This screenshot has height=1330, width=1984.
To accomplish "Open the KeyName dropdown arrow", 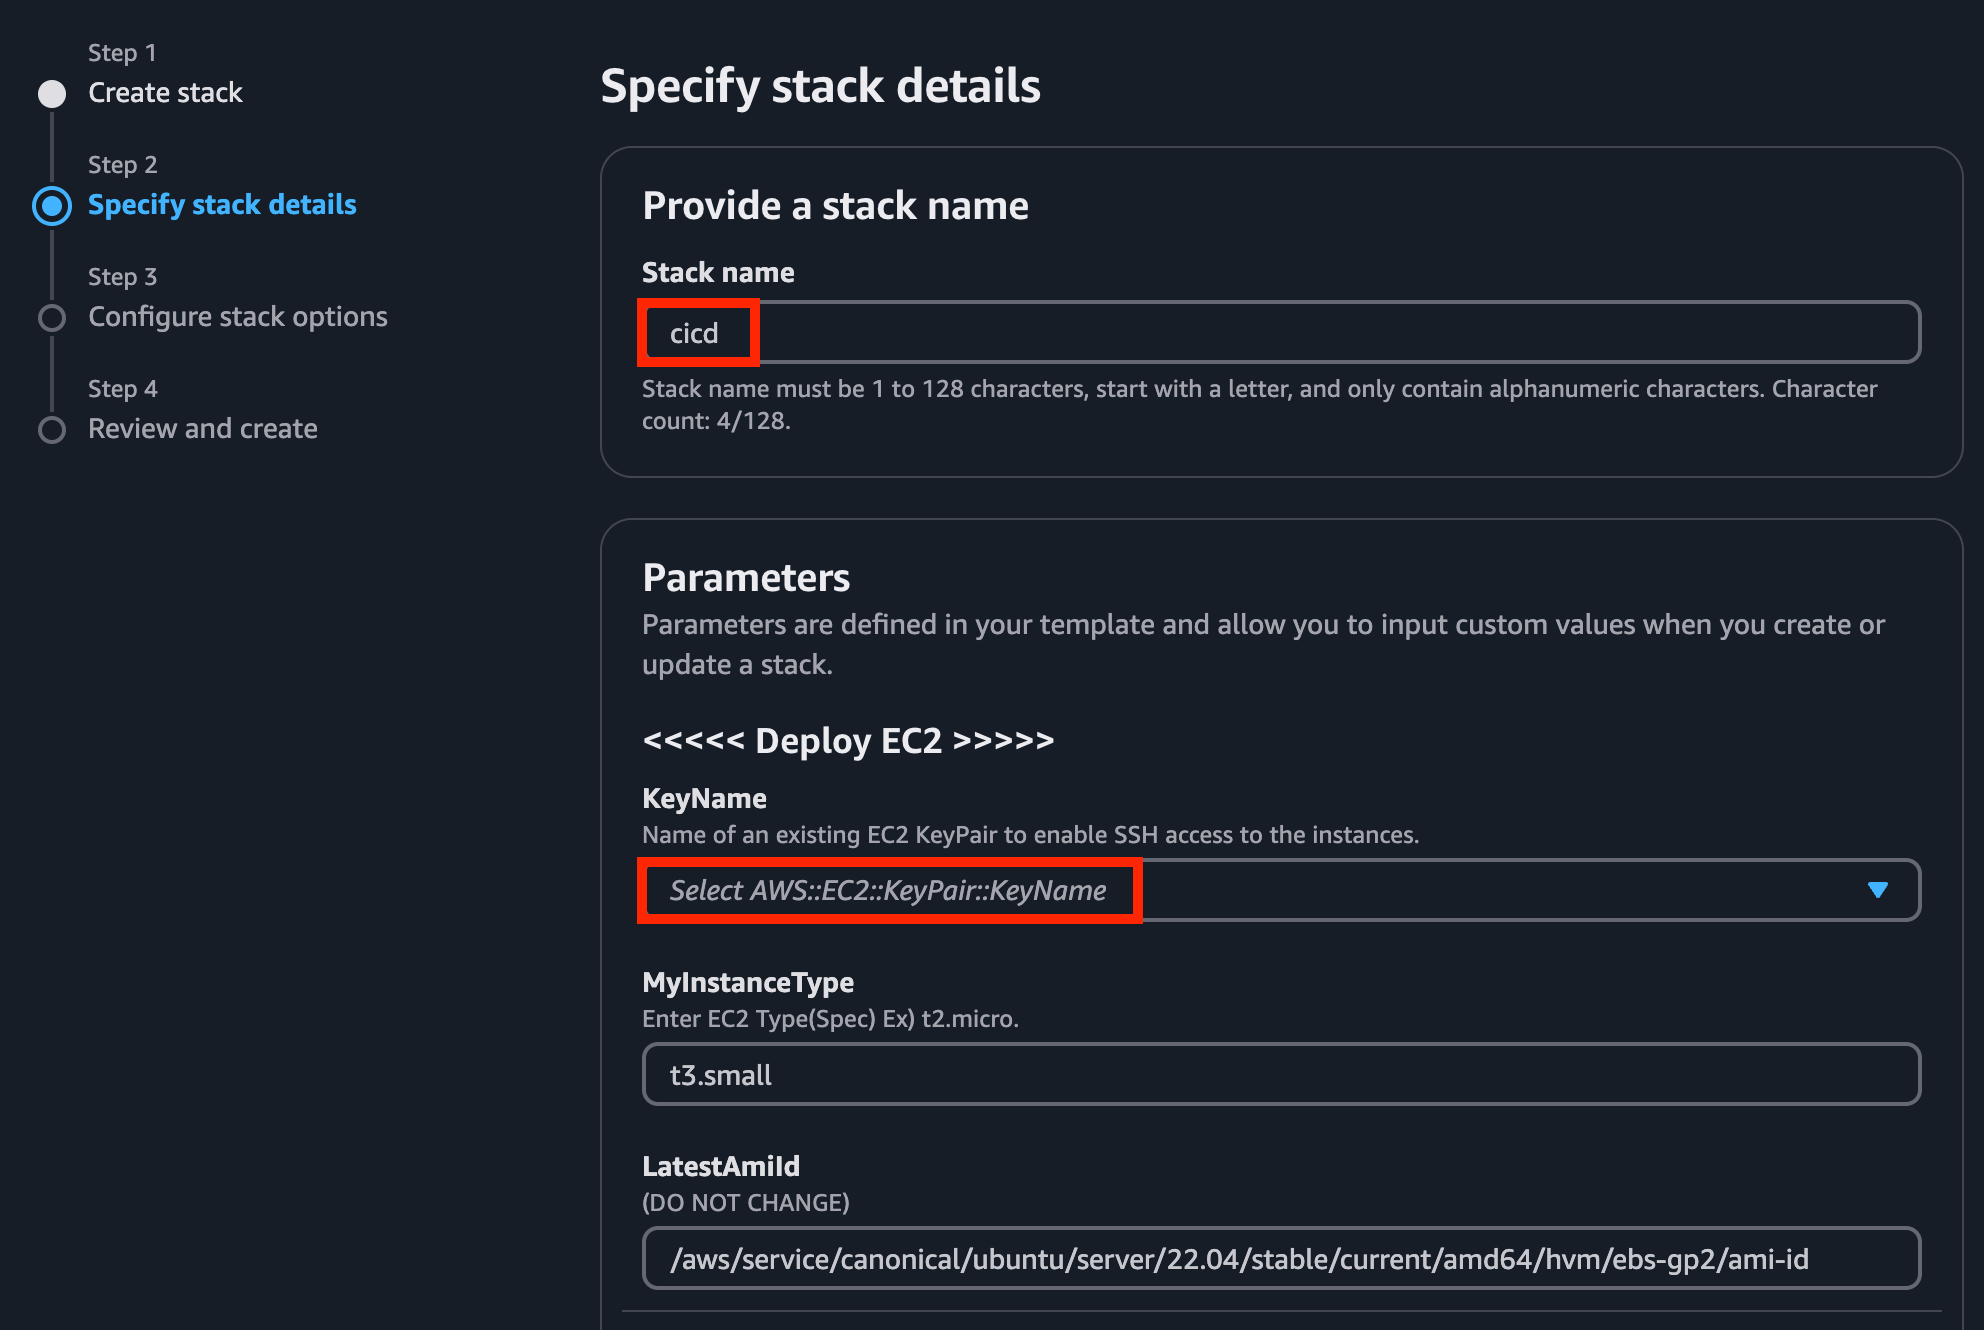I will [1877, 890].
